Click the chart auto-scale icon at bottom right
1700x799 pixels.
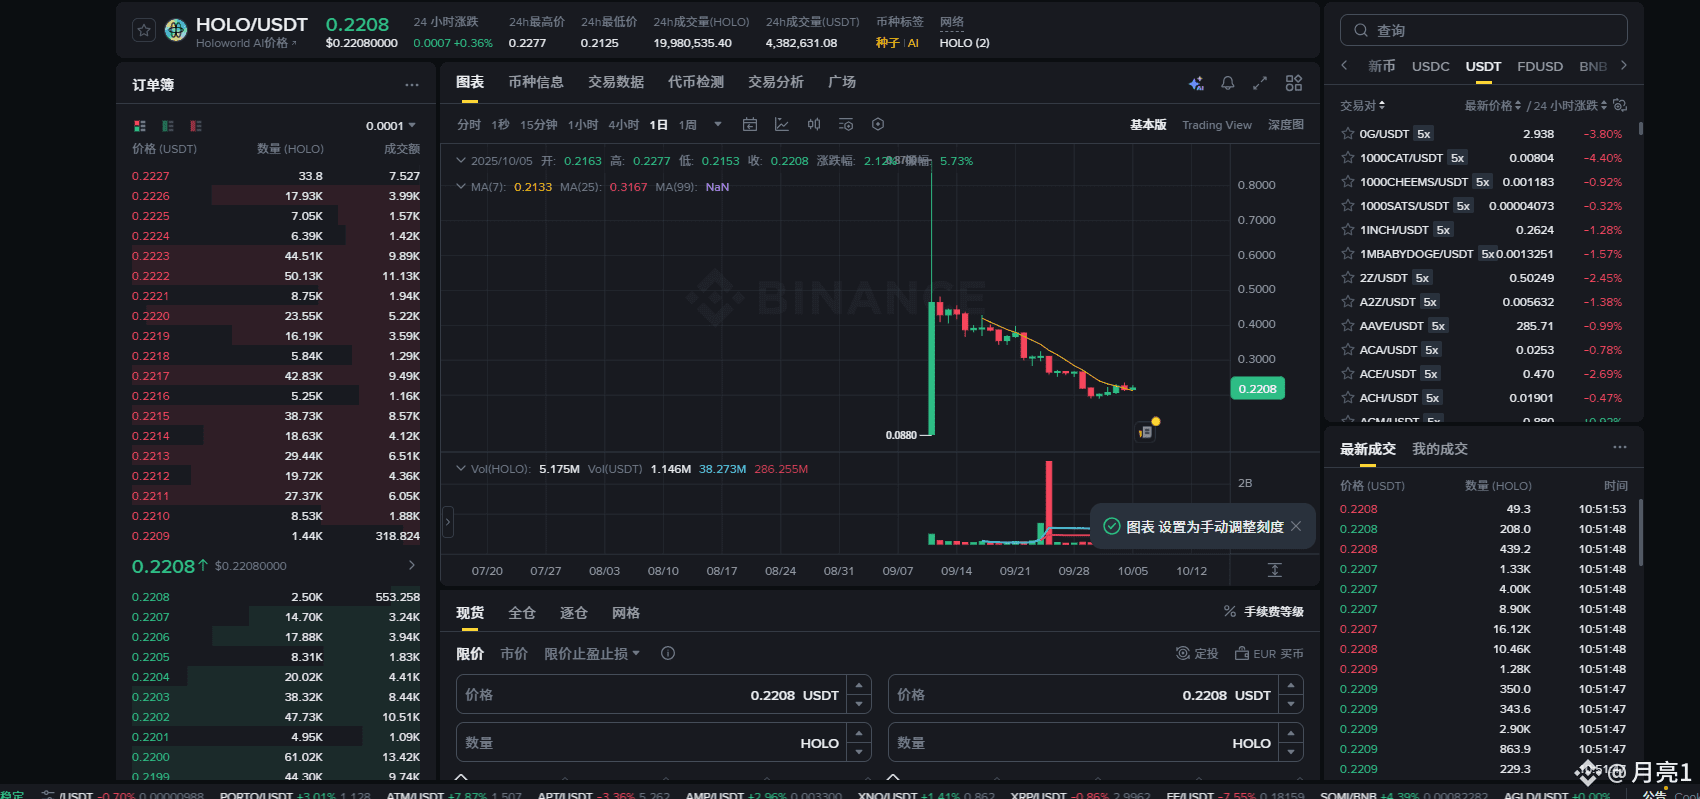pyautogui.click(x=1275, y=570)
